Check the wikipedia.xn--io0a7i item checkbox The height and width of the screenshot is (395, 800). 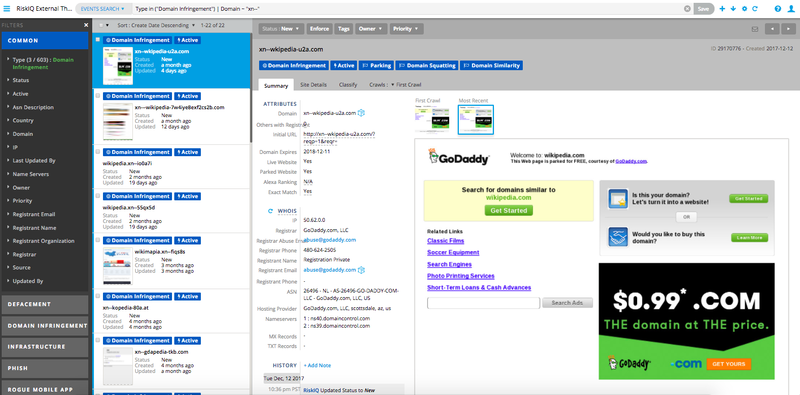coord(98,152)
